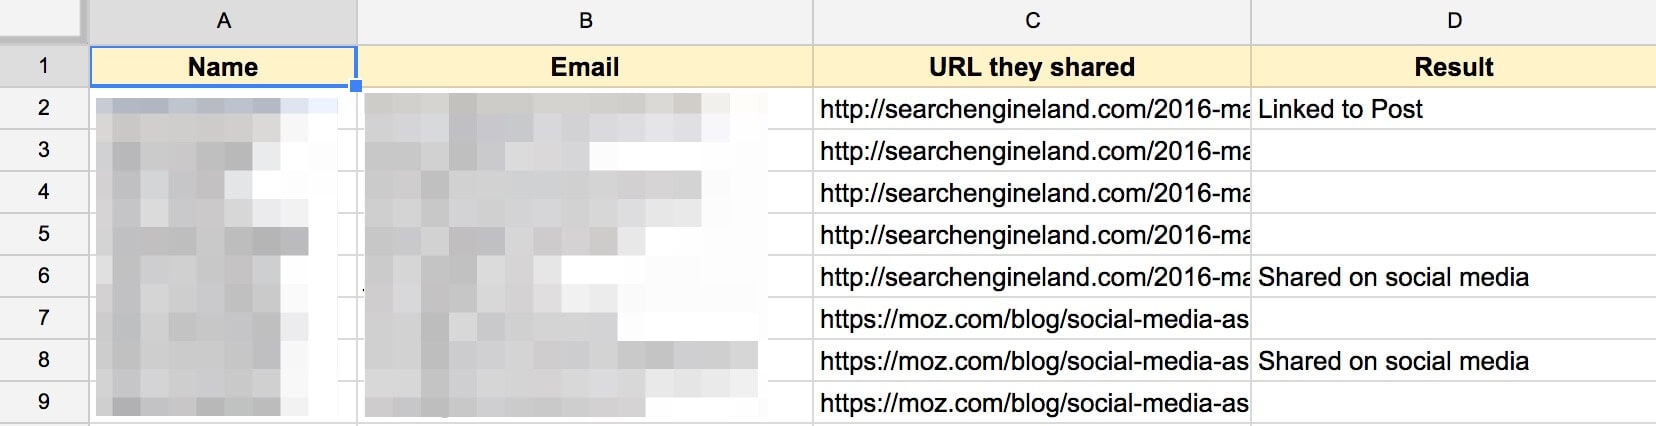Open the searchengineland URL in row 2

[1032, 109]
